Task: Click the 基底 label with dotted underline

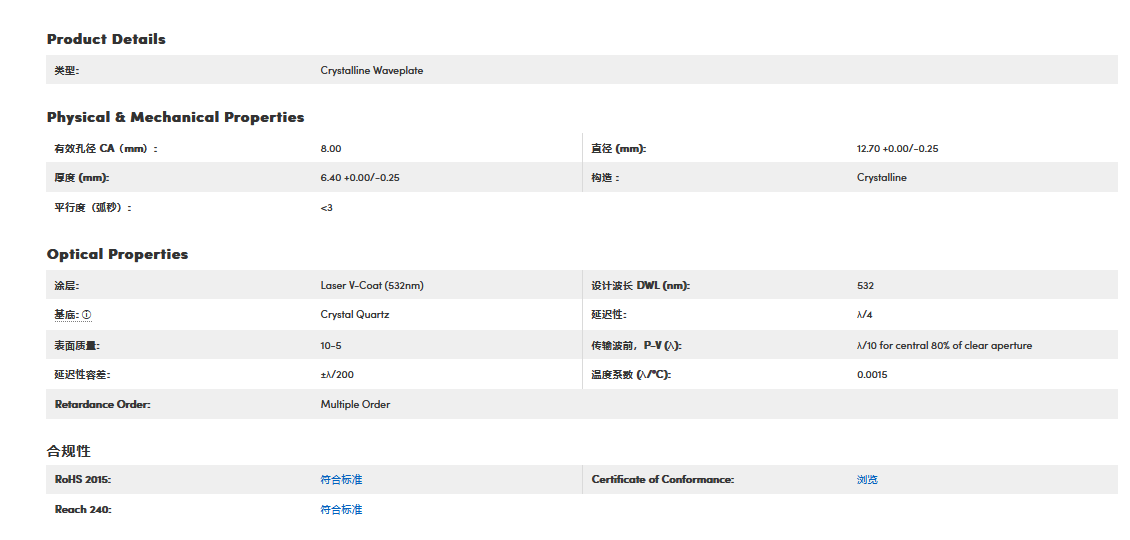Action: click(x=66, y=315)
